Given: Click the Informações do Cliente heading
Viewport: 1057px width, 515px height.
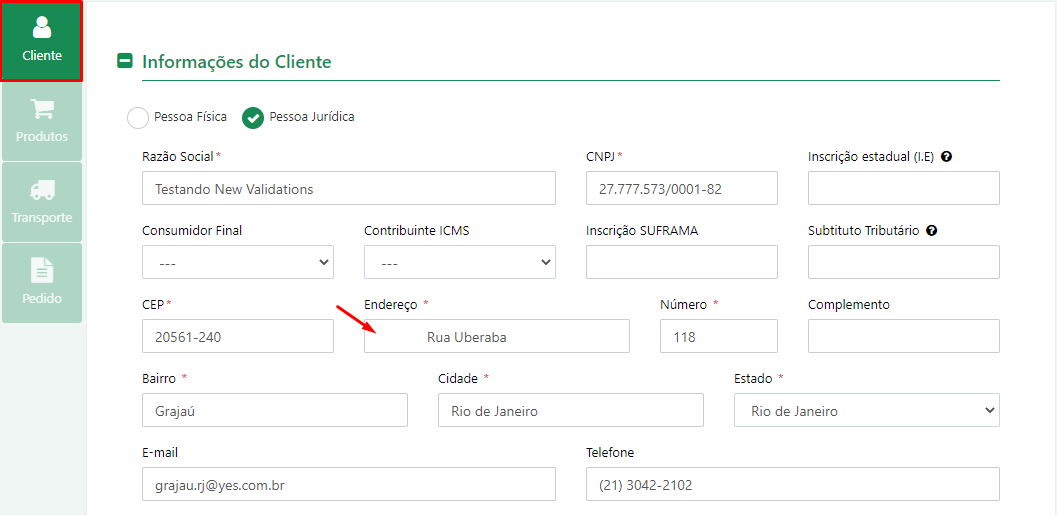Looking at the screenshot, I should [237, 62].
